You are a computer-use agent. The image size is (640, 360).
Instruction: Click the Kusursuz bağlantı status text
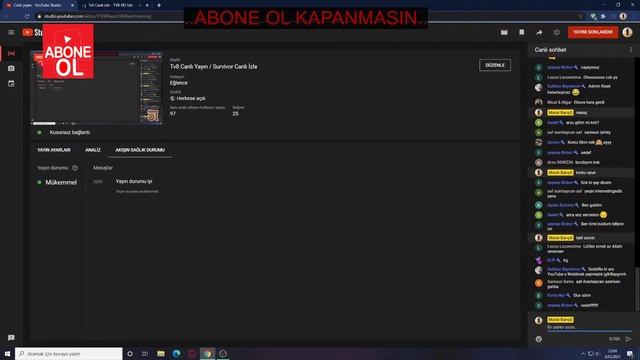tap(70, 132)
